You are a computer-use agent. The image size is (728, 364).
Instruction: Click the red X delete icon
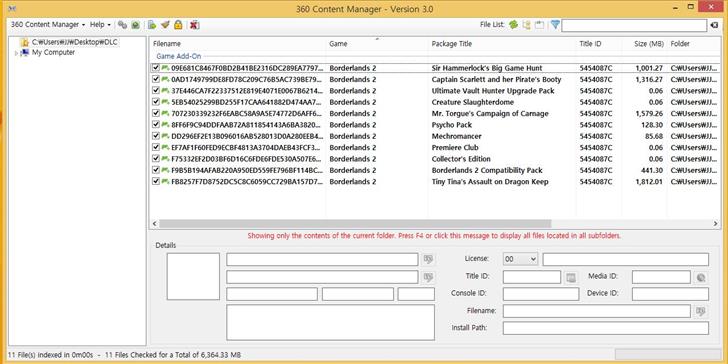click(195, 25)
